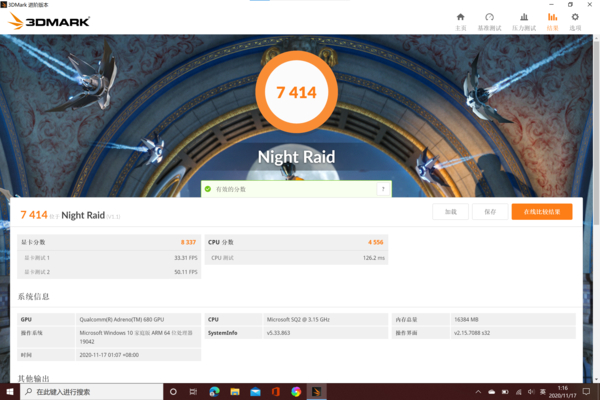This screenshot has width=600, height=400.
Task: Open the Office app on taskbar
Action: pos(276,392)
